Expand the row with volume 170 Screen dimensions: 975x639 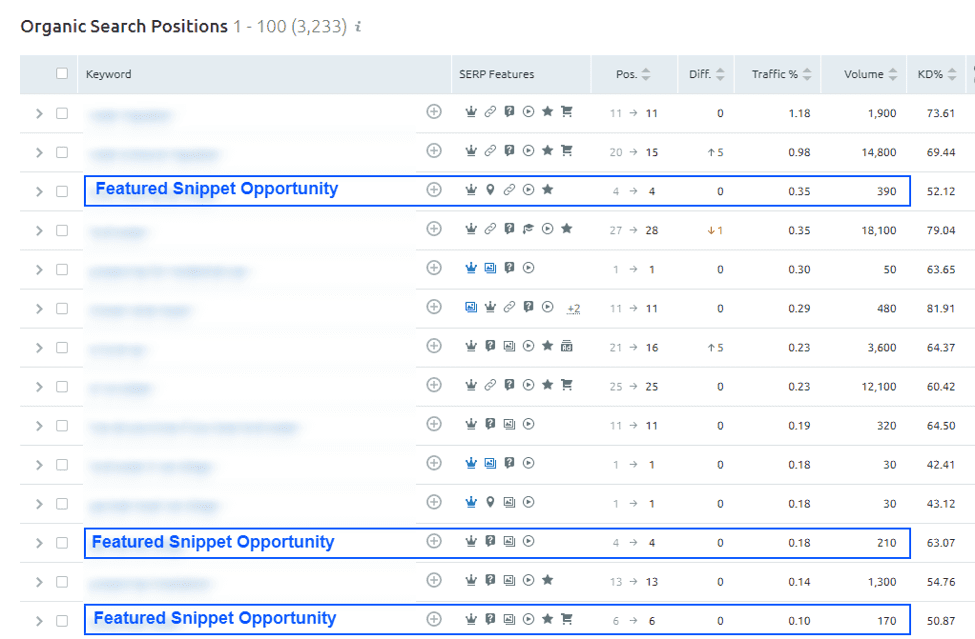point(39,621)
